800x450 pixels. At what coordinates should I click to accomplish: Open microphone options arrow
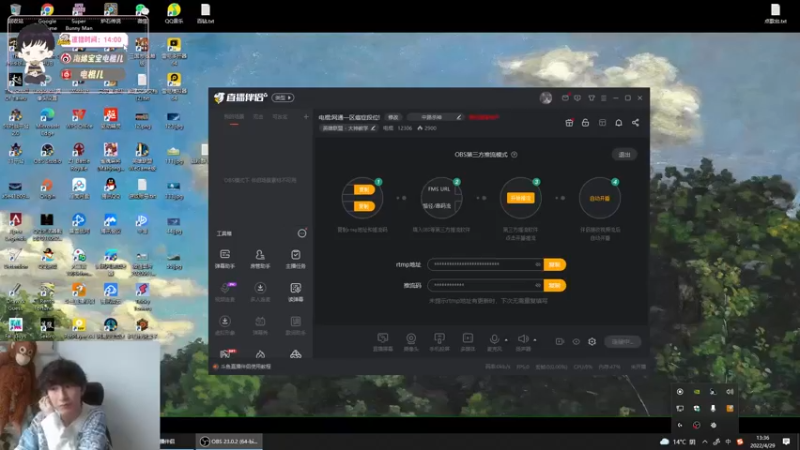(x=506, y=340)
